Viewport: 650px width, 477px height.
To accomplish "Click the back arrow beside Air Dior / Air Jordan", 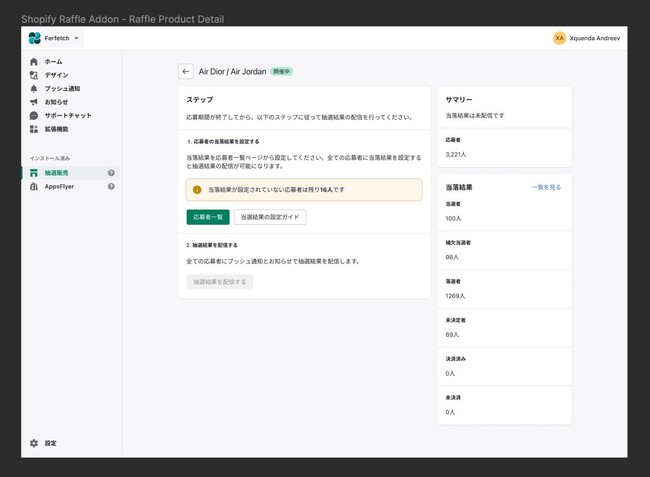I will coord(186,71).
